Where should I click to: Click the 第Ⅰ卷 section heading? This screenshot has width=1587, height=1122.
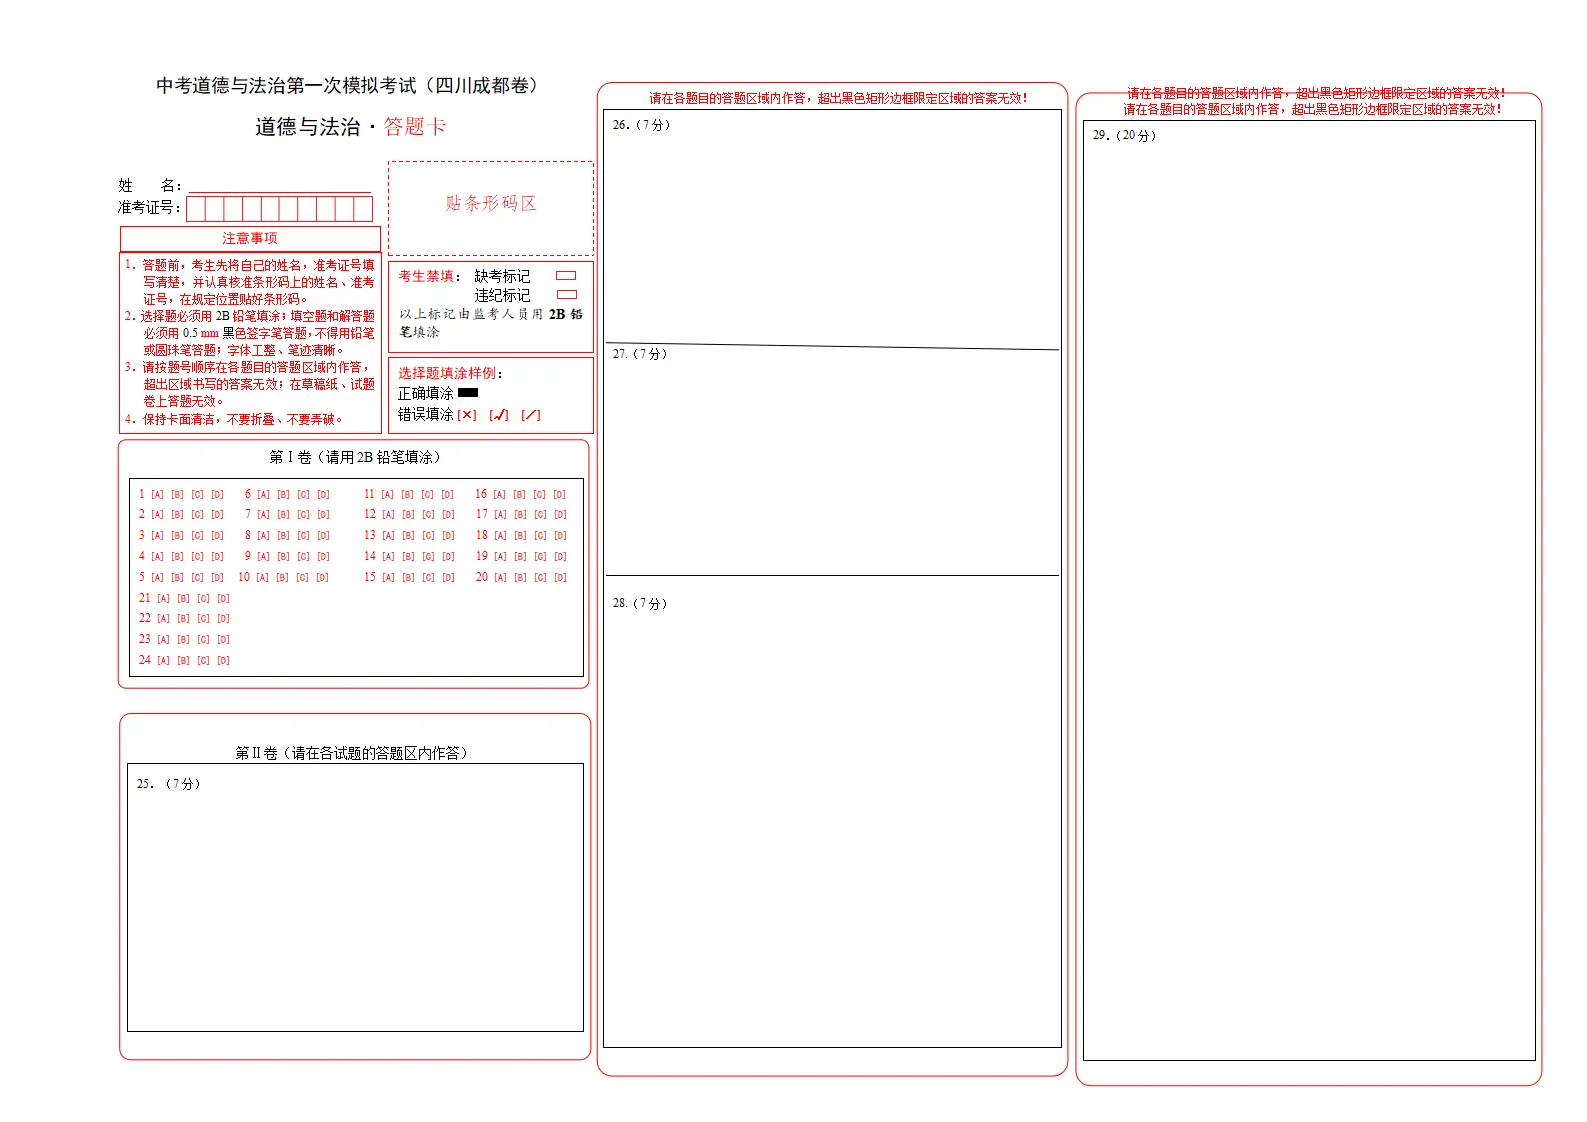355,457
